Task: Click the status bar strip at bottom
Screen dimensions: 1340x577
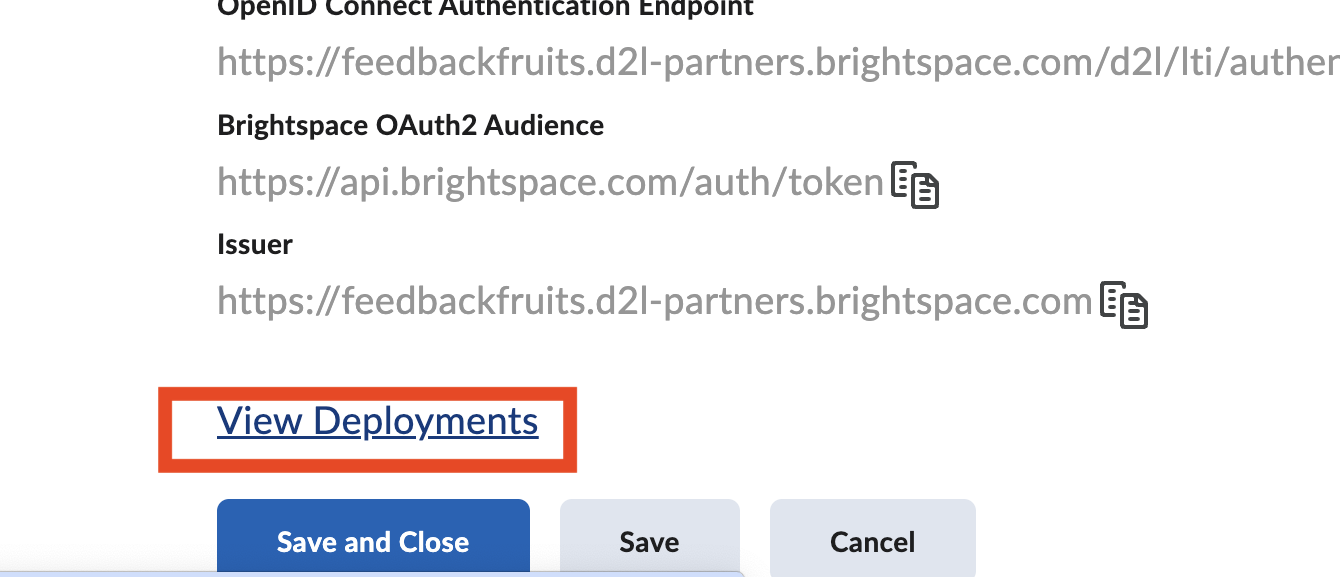Action: tap(372, 574)
